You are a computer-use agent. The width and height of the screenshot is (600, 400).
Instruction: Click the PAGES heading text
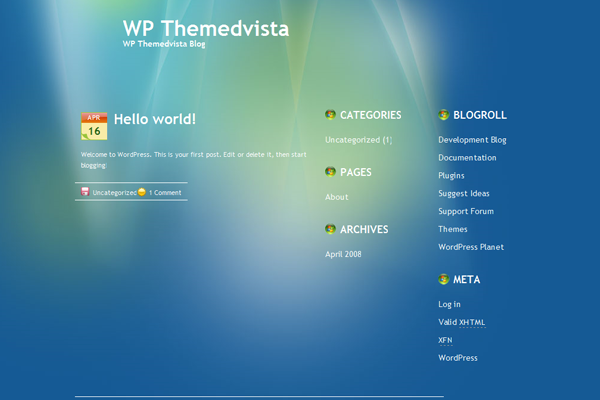(x=356, y=172)
